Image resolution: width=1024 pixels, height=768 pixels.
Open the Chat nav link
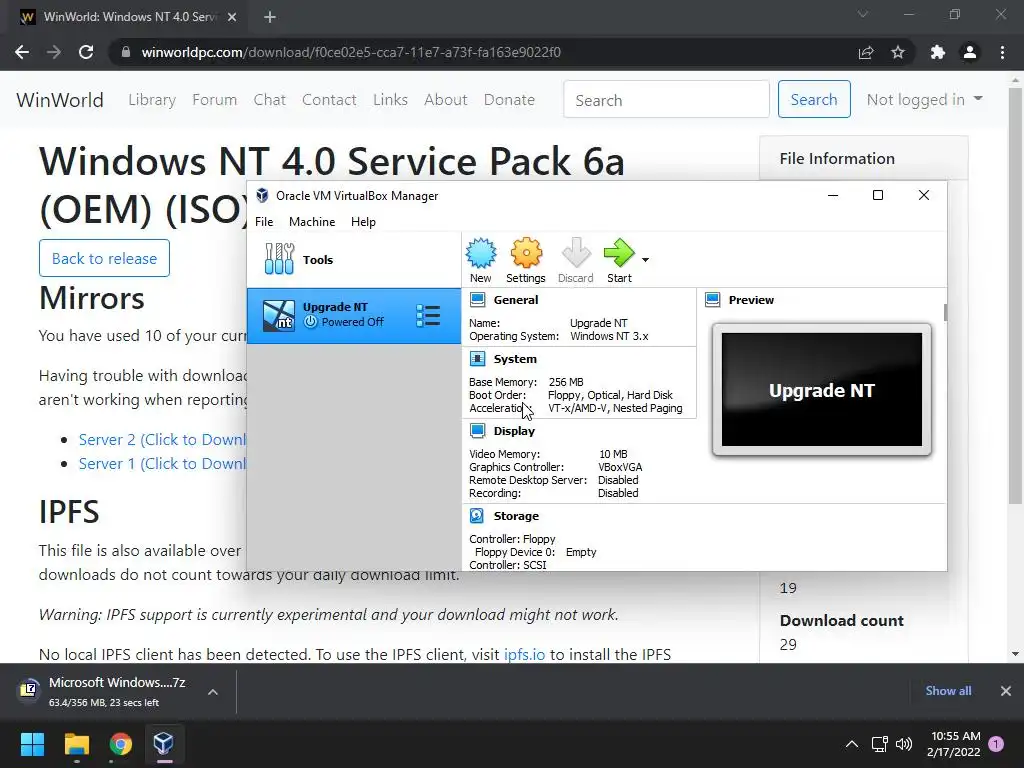270,100
